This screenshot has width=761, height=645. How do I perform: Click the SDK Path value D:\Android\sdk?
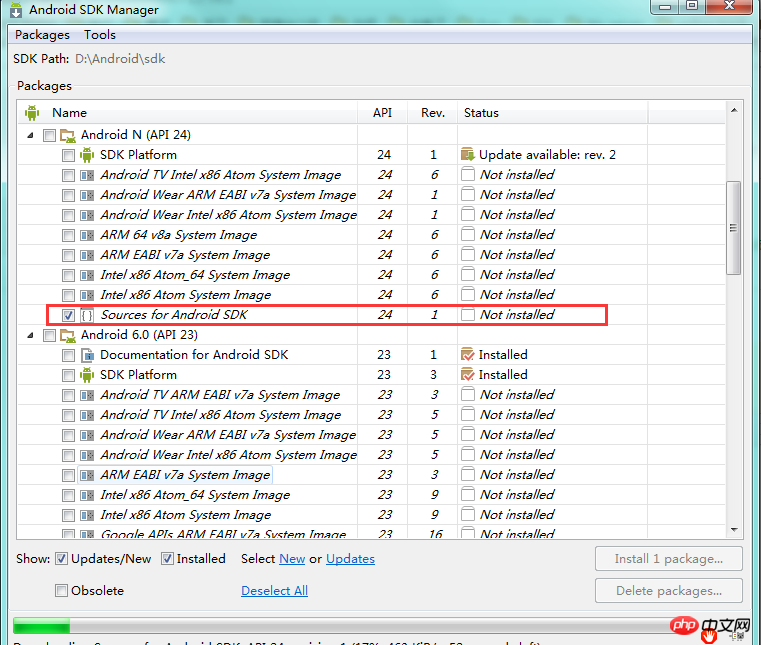pos(120,59)
